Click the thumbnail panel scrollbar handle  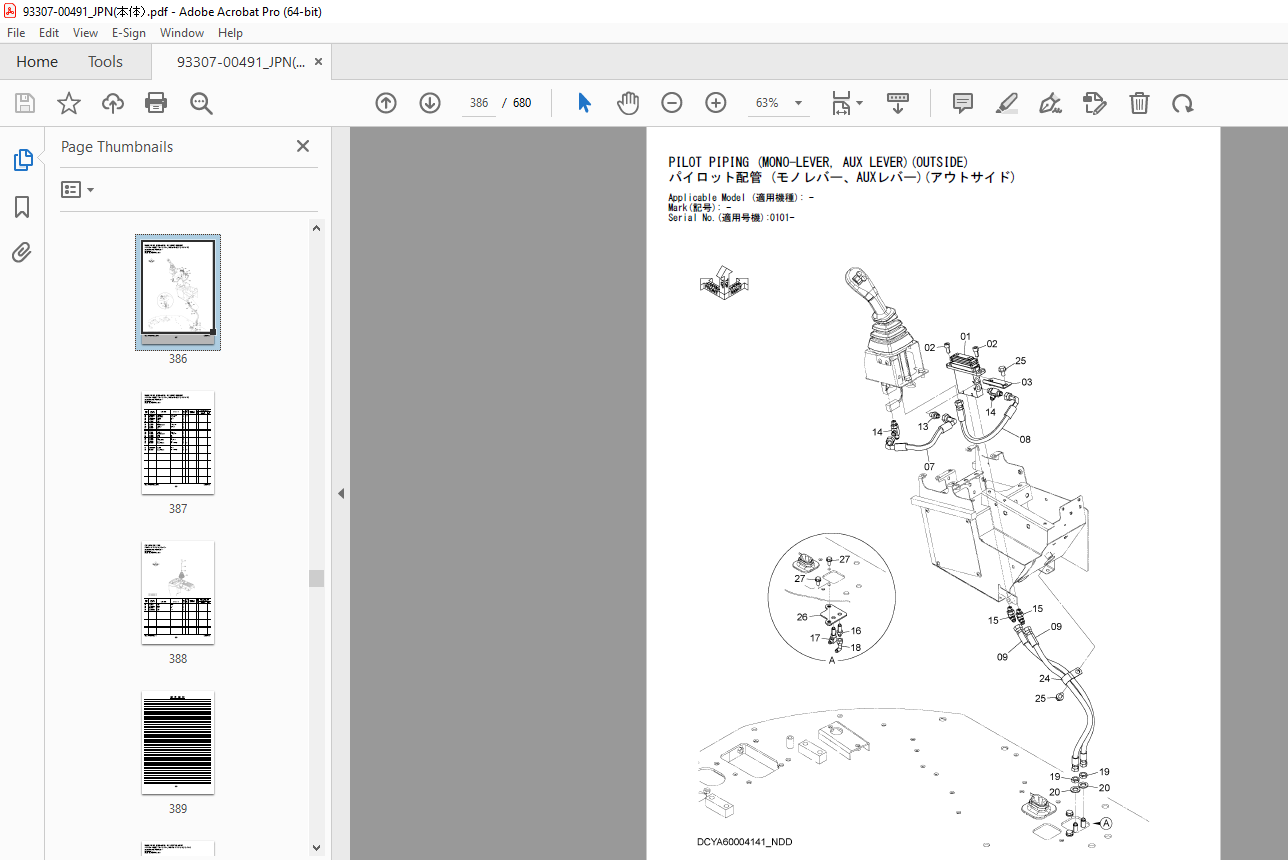click(317, 579)
